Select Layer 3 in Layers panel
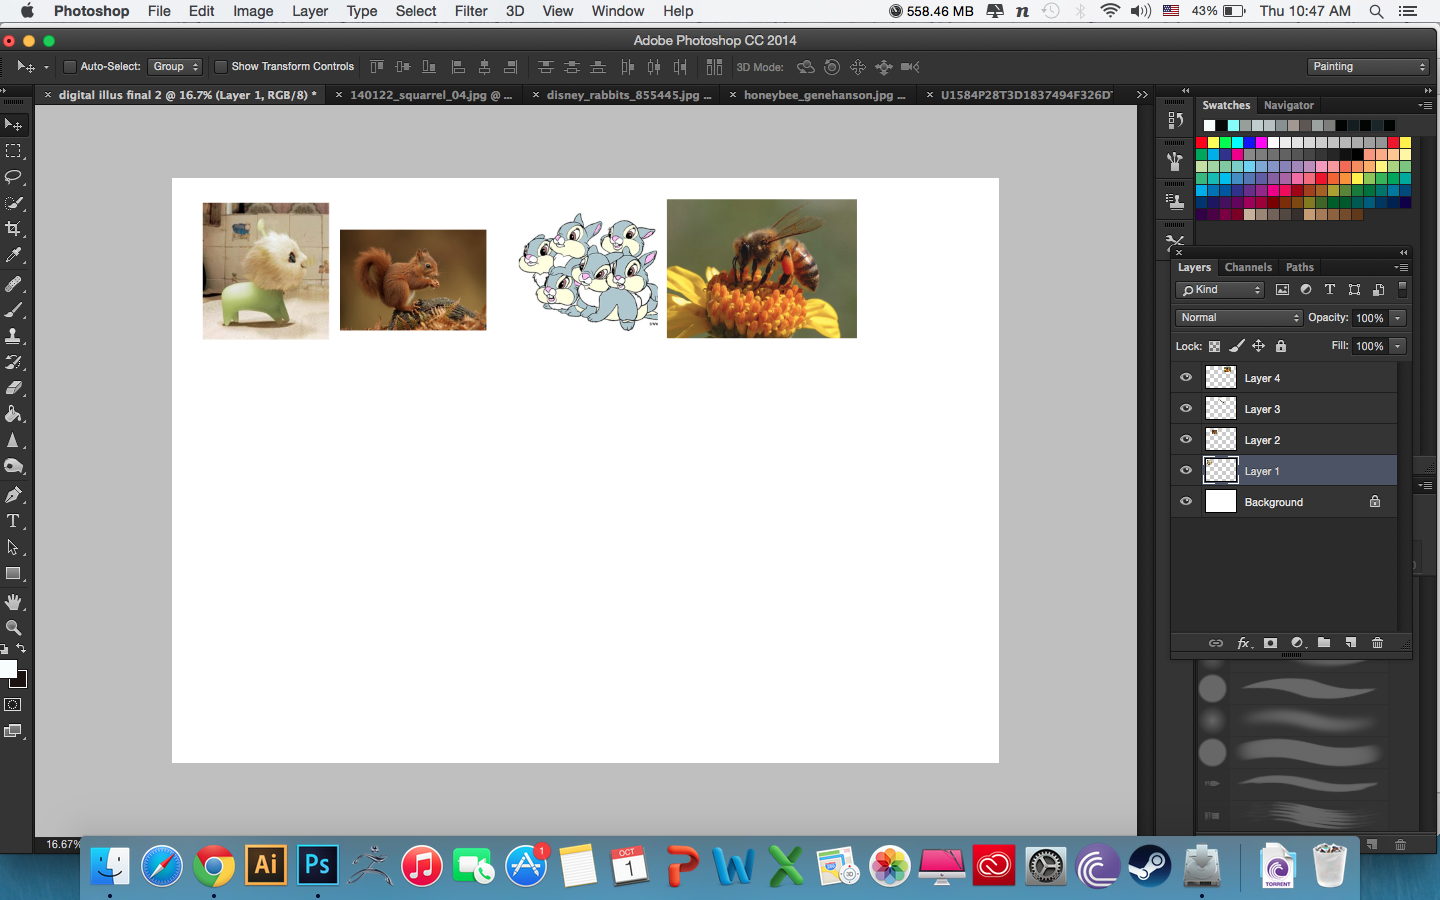Viewport: 1440px width, 900px height. [x=1284, y=409]
